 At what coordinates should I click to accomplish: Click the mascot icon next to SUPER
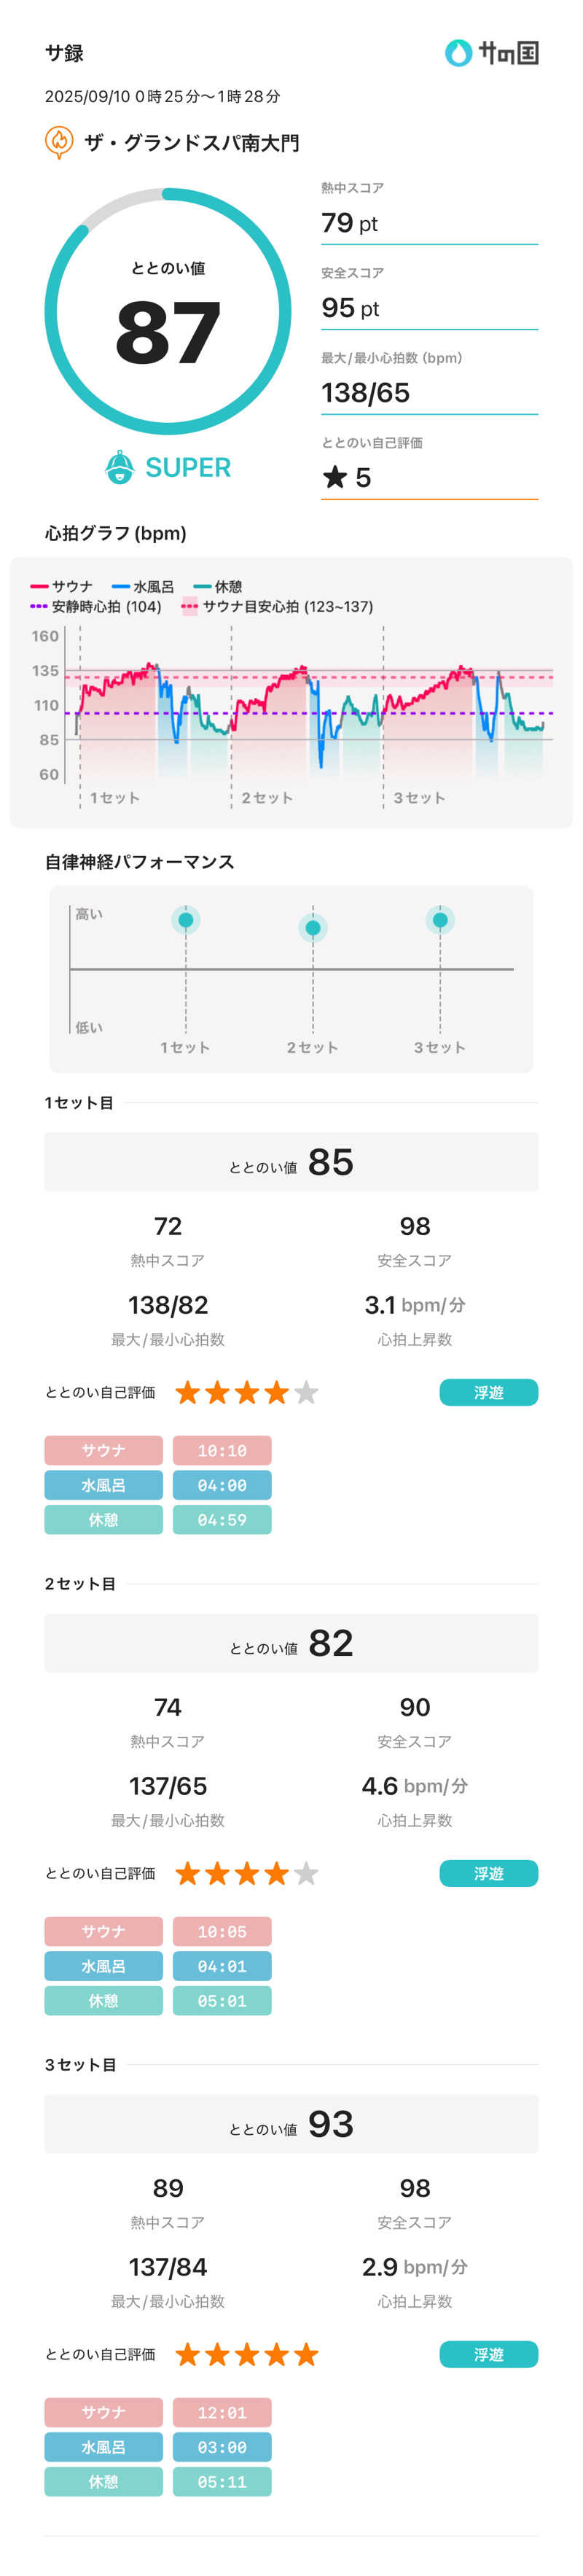click(120, 467)
